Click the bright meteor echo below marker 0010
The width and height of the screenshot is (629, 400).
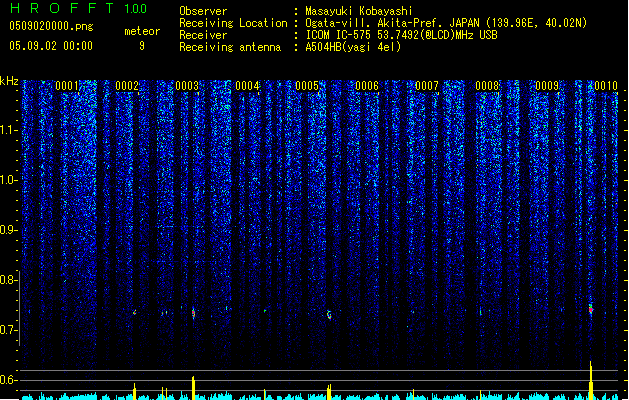pos(590,309)
